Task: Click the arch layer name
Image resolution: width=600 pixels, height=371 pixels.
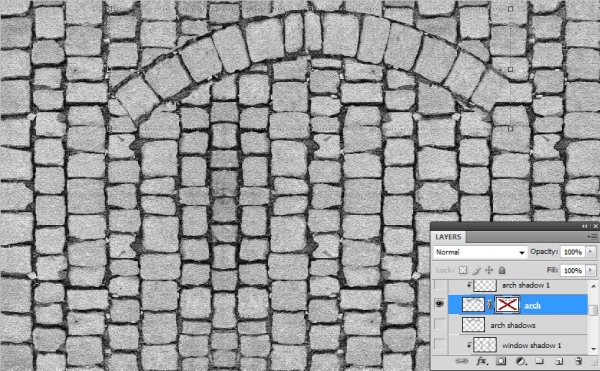Action: click(532, 305)
